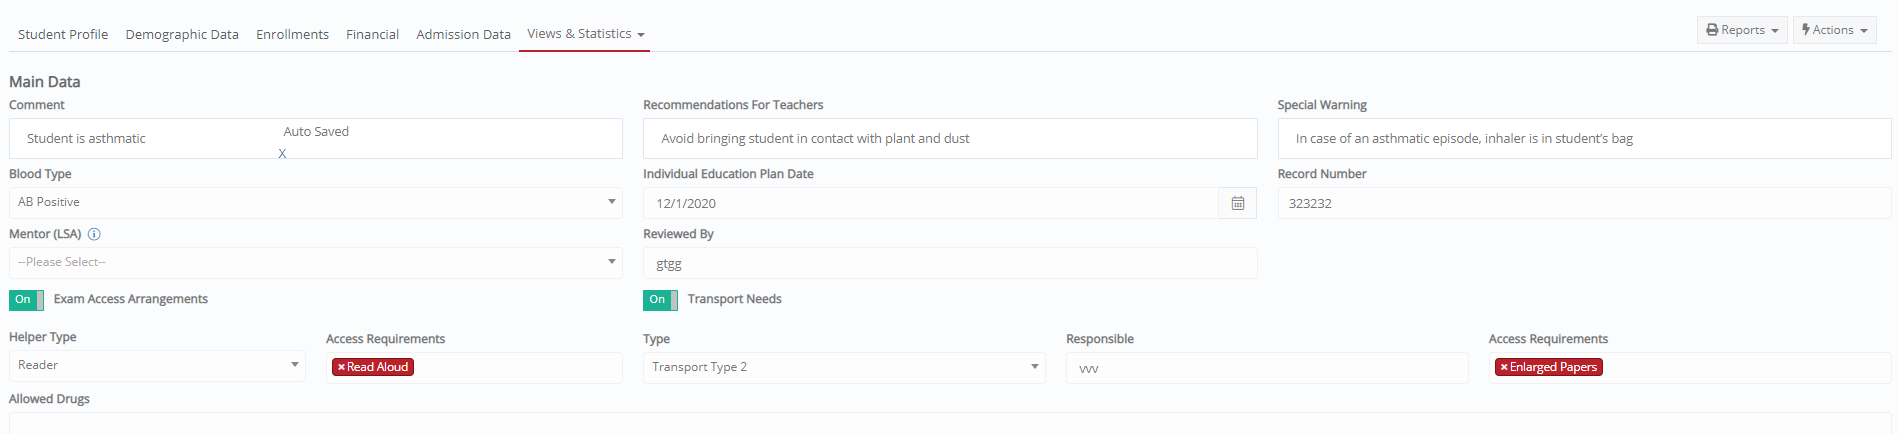The image size is (1898, 434).
Task: Switch to the Demographic Data tab
Action: pyautogui.click(x=182, y=34)
